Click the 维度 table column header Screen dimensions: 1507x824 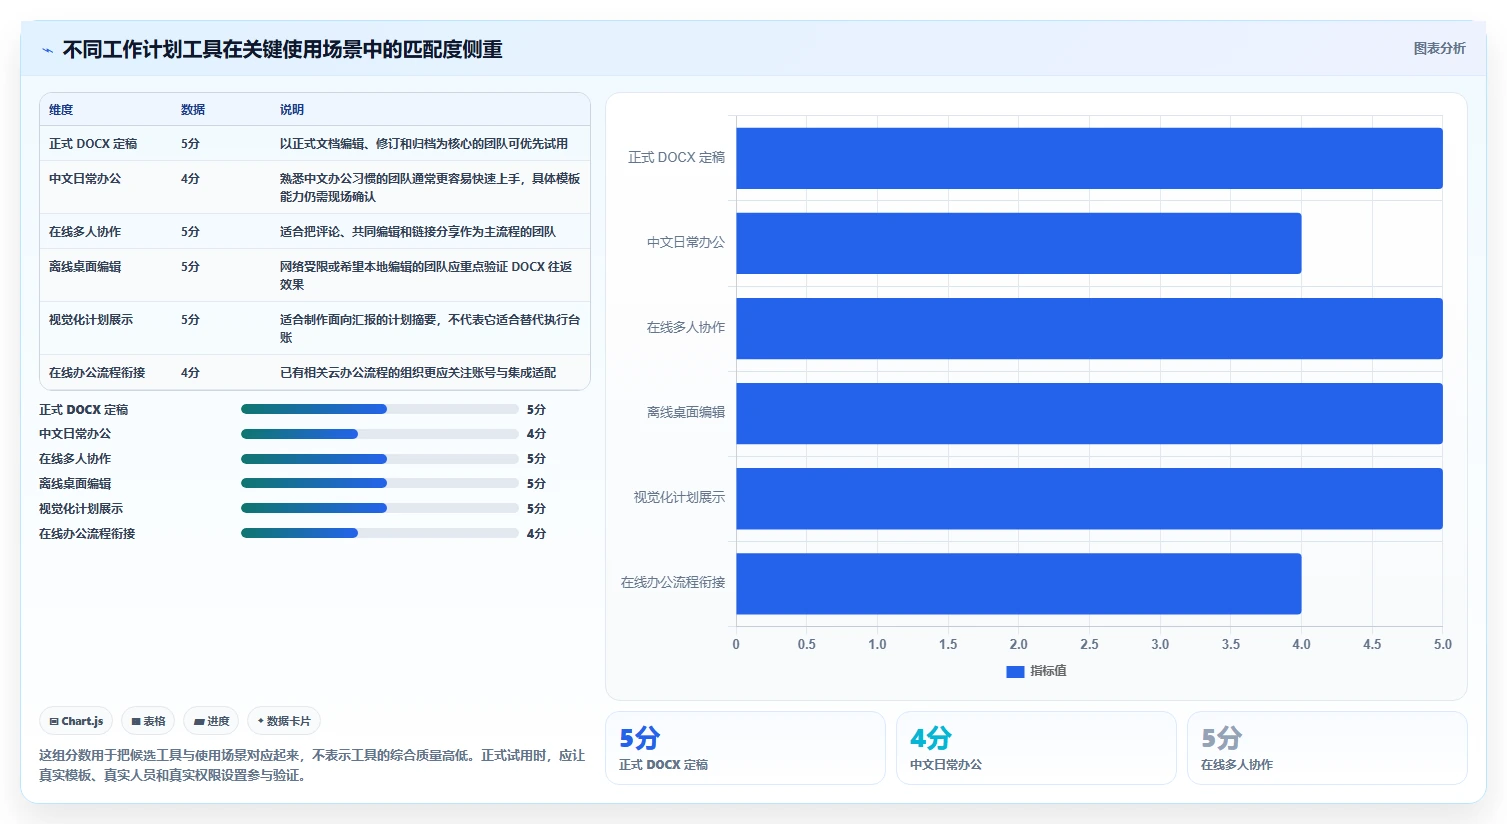61,110
